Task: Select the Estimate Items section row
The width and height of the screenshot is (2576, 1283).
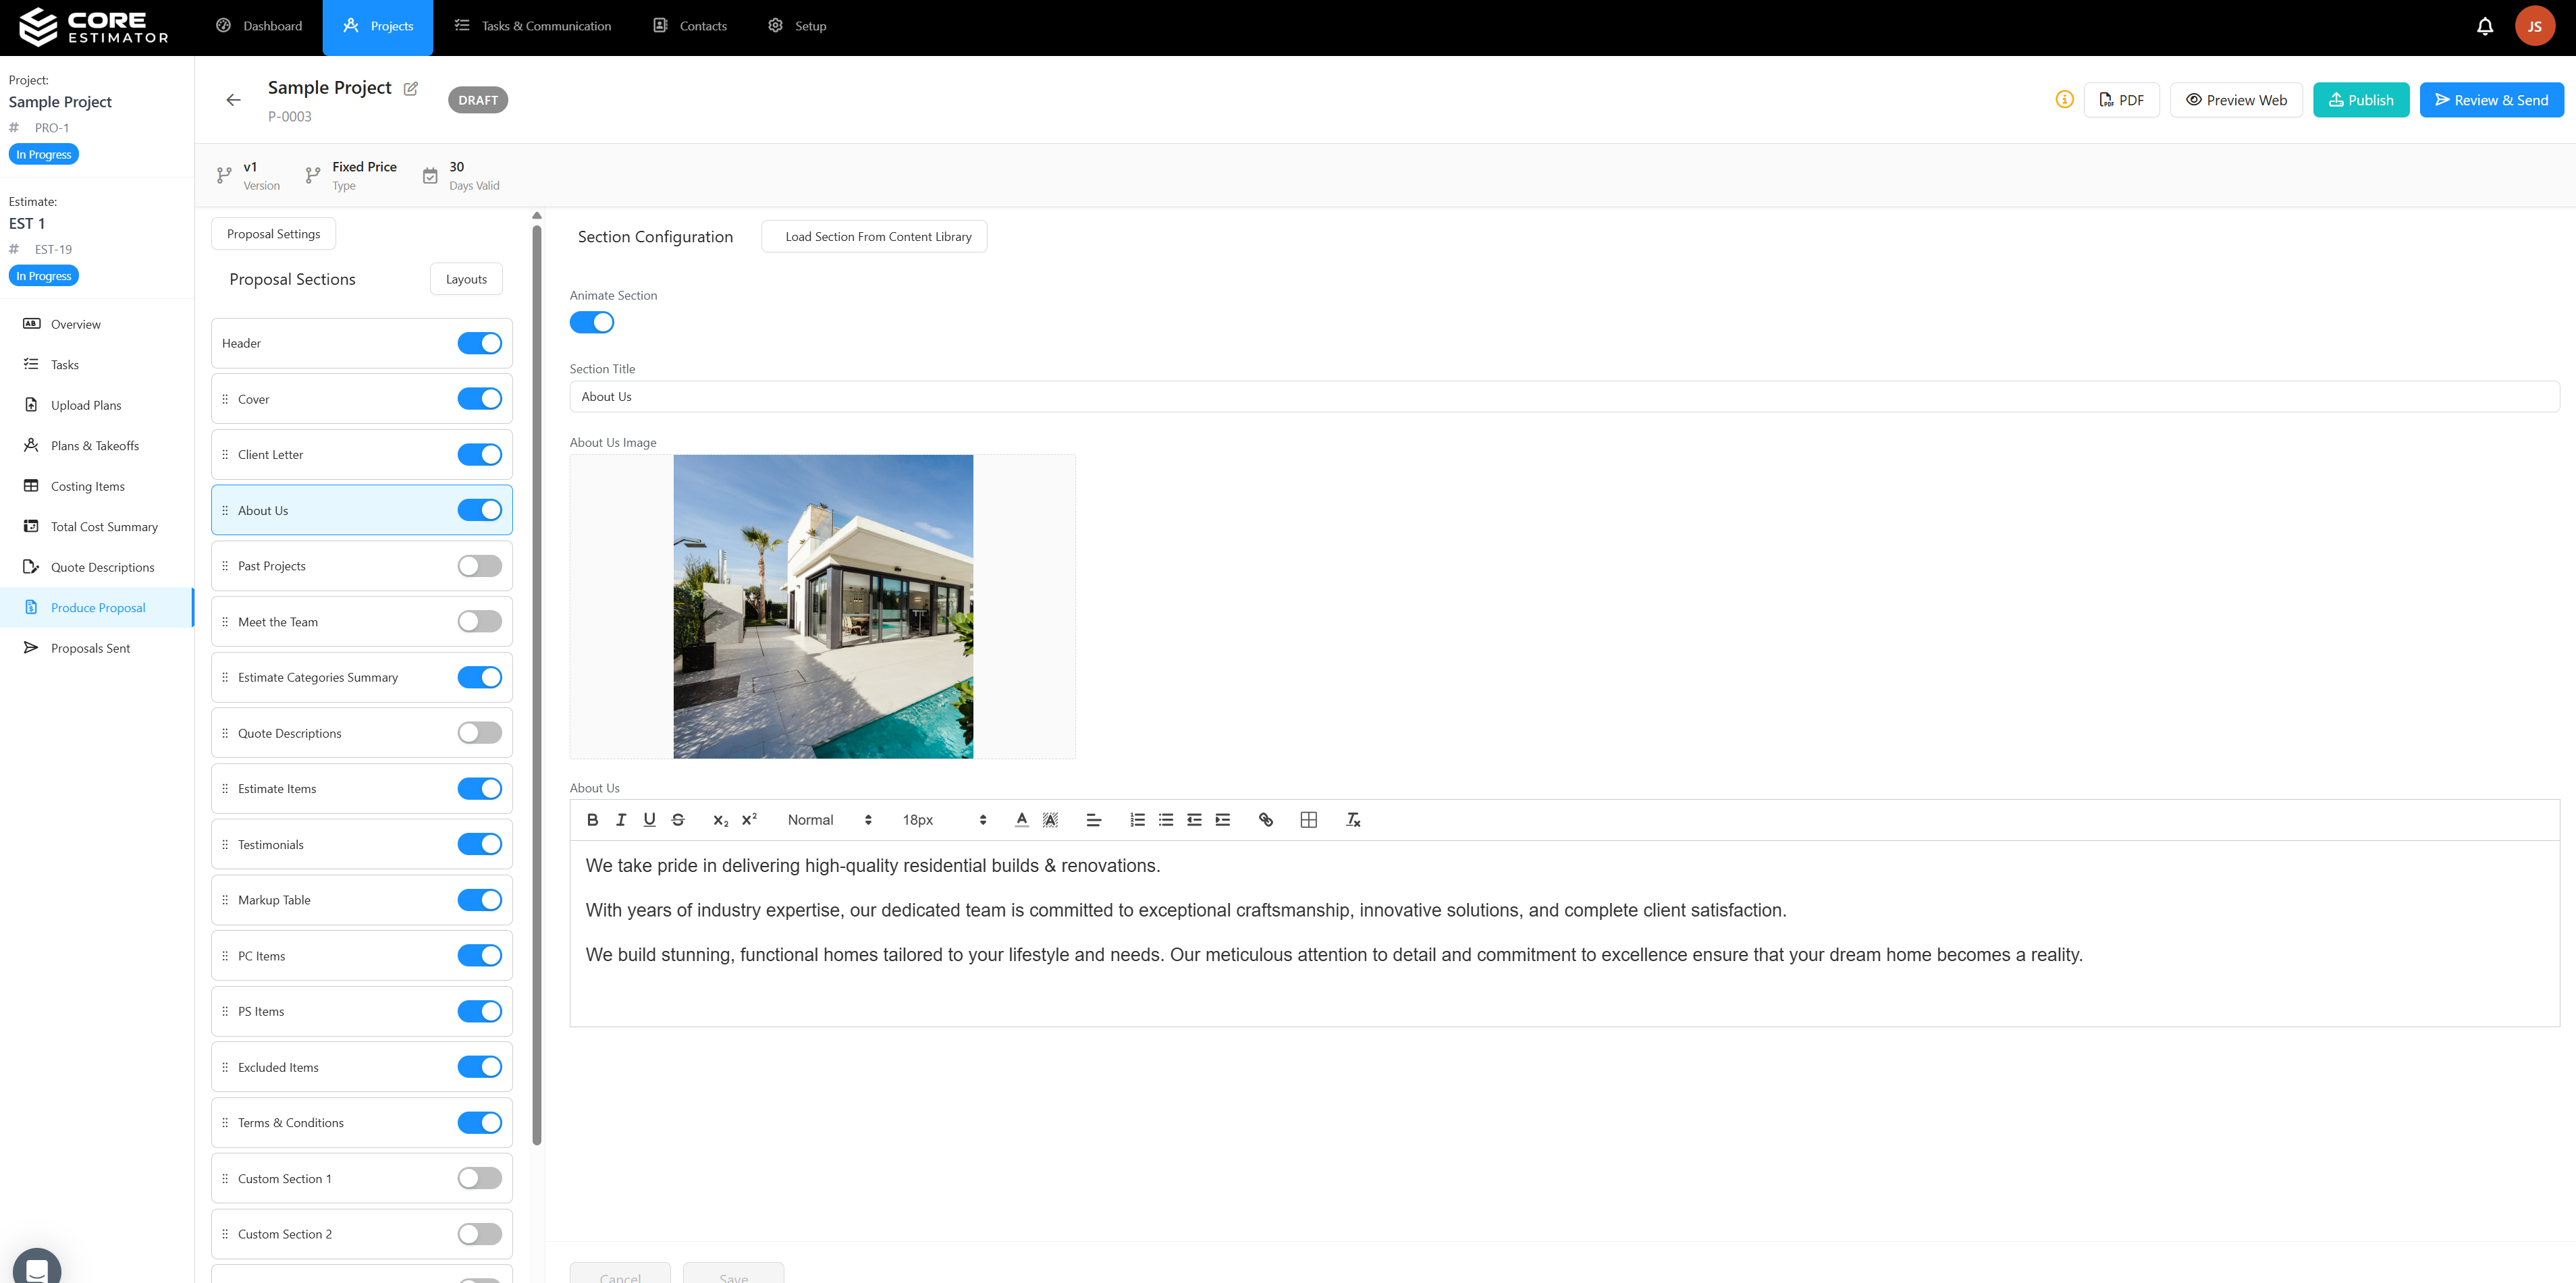Action: (362, 789)
